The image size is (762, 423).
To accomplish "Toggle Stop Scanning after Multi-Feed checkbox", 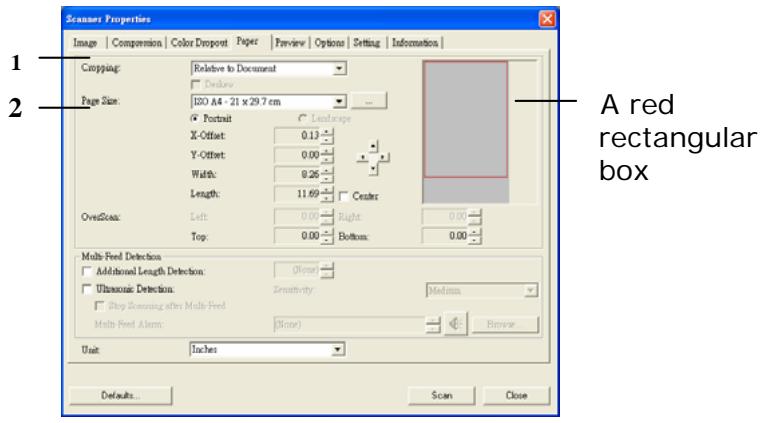I will point(99,306).
